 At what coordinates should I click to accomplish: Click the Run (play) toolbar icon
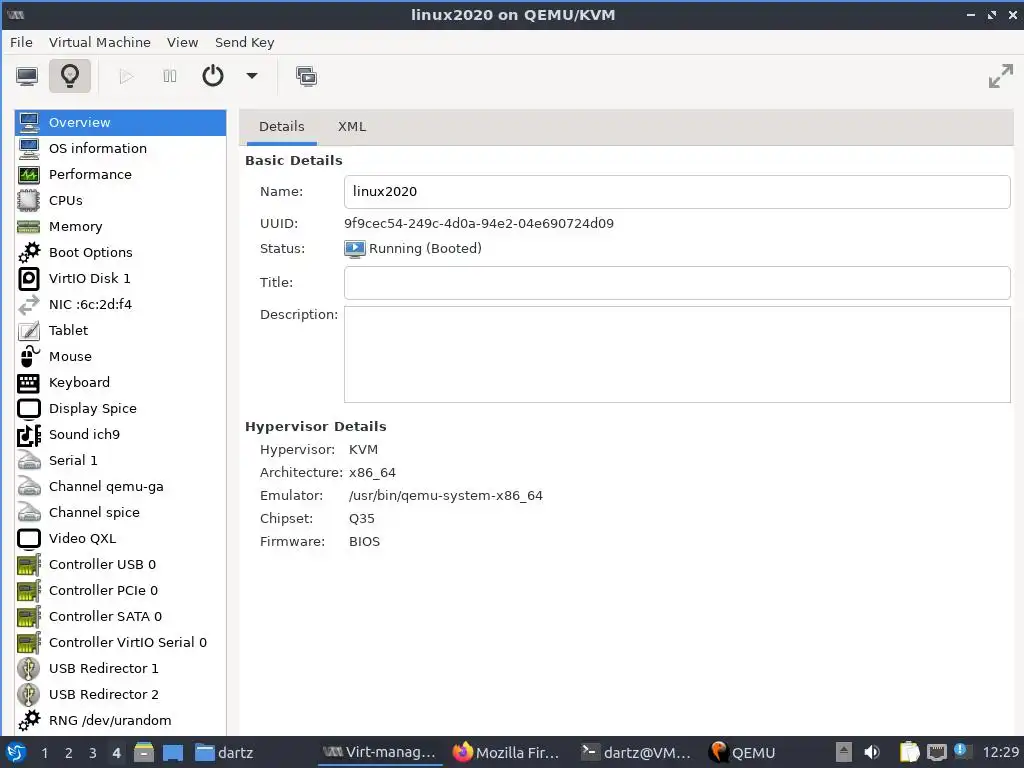[x=126, y=76]
